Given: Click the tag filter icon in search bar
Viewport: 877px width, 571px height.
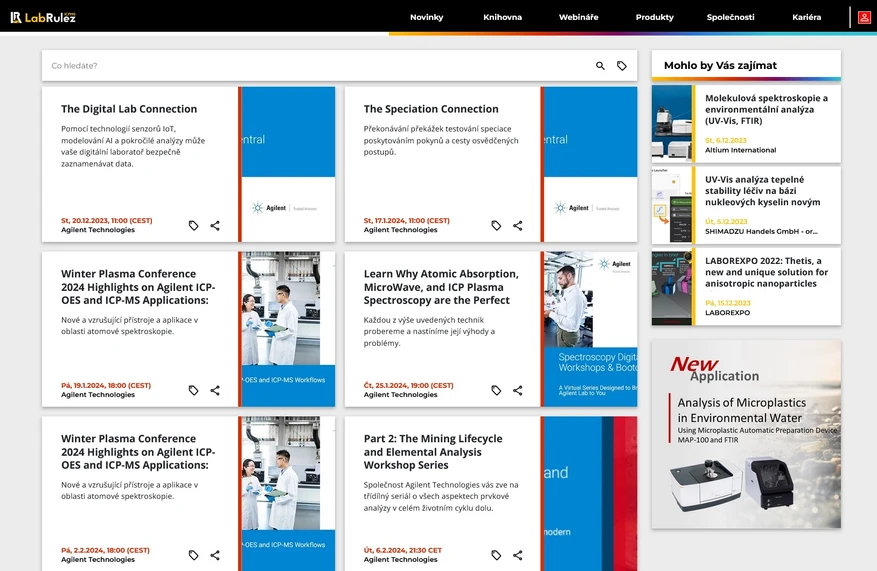Looking at the screenshot, I should coord(621,66).
